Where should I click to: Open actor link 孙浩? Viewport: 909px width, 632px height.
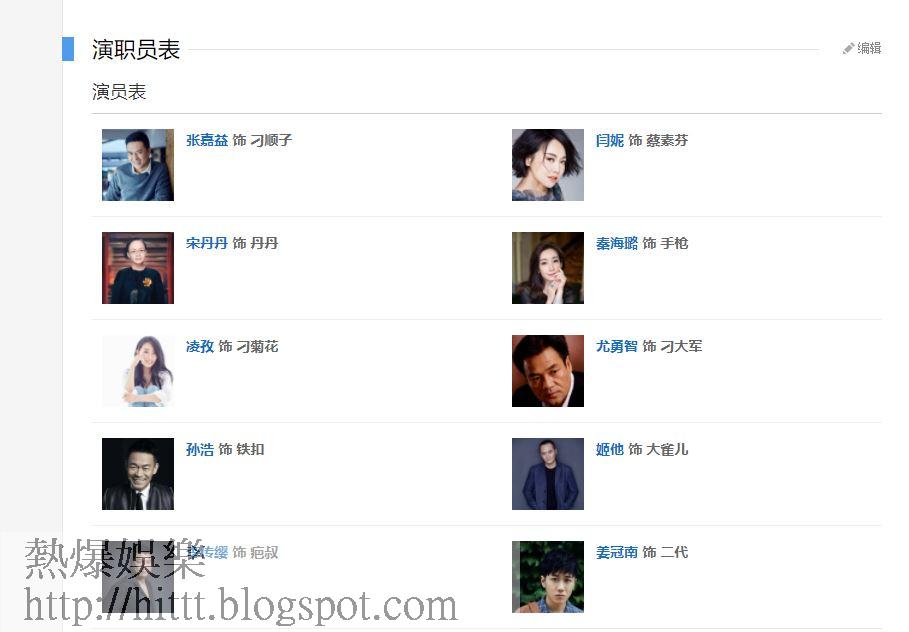click(x=200, y=449)
